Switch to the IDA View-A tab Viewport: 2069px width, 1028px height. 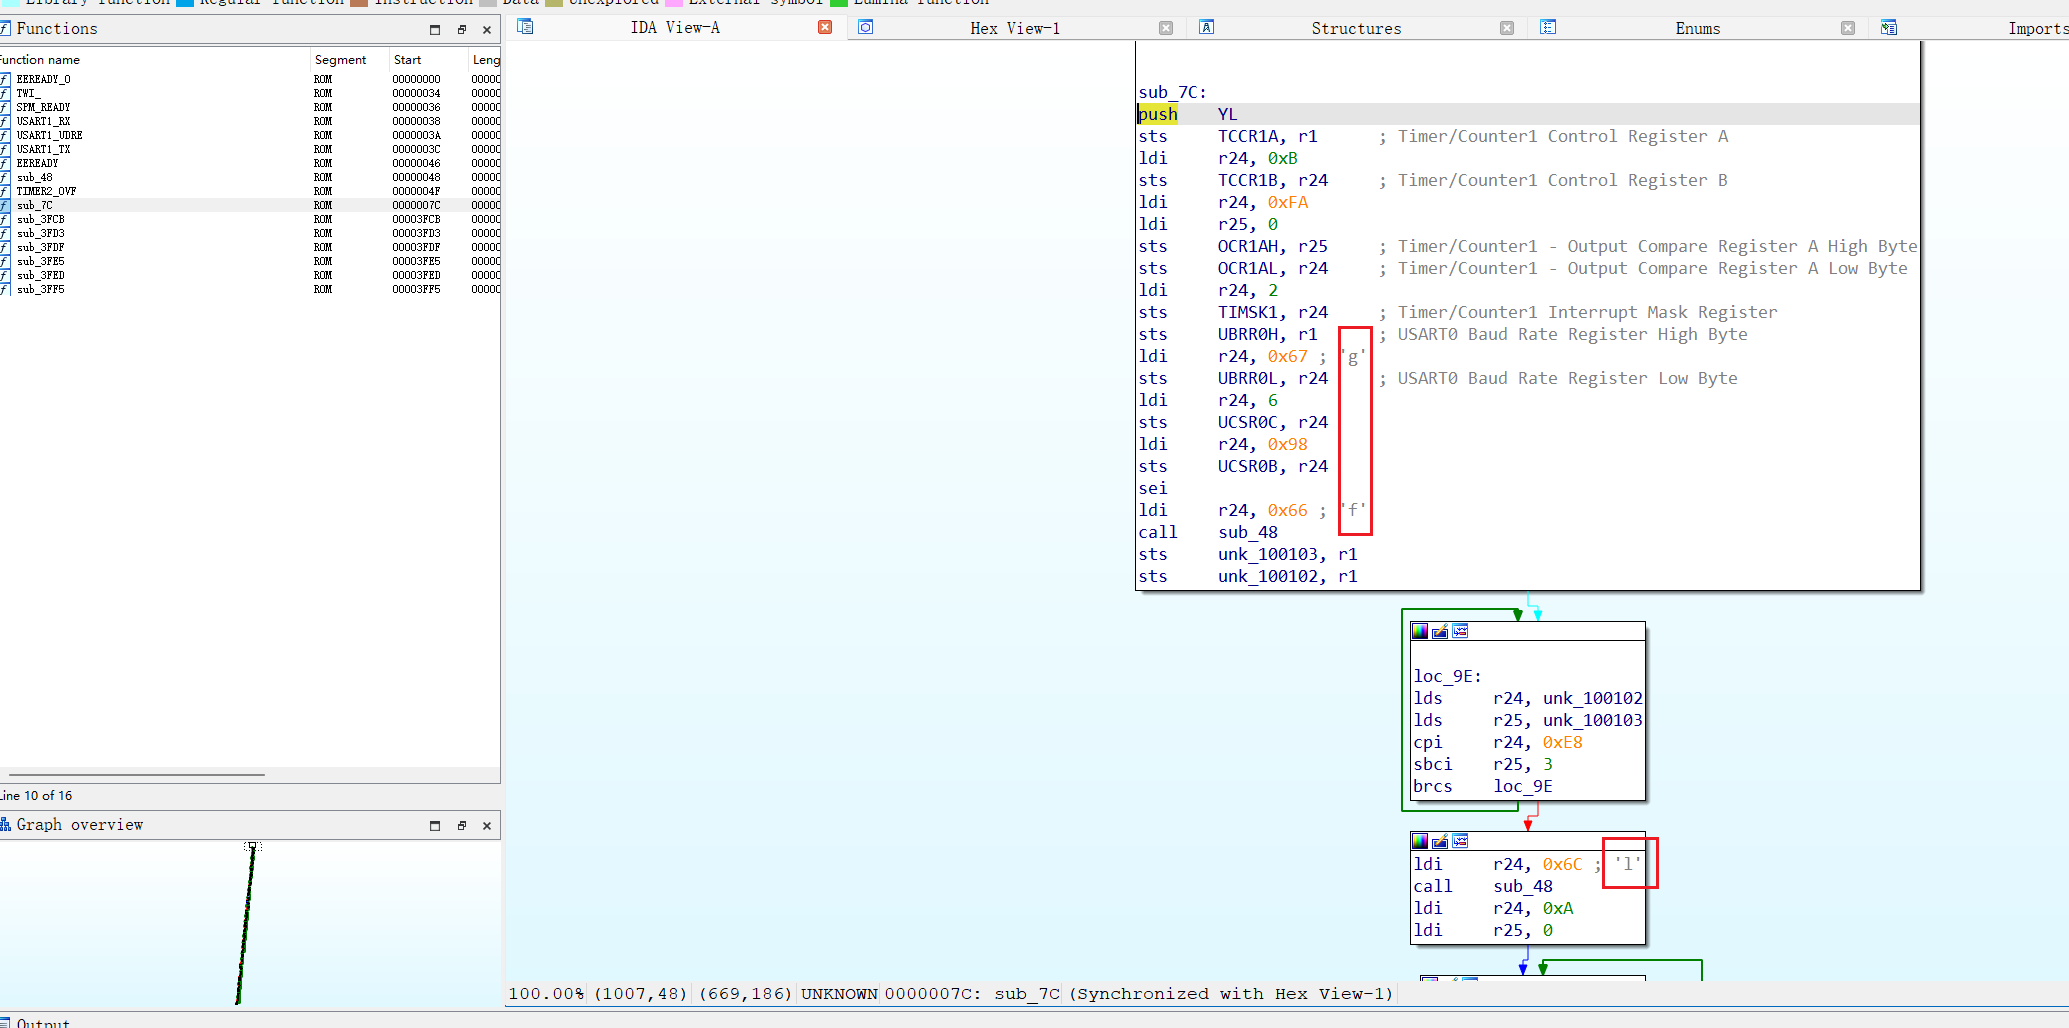pos(675,27)
